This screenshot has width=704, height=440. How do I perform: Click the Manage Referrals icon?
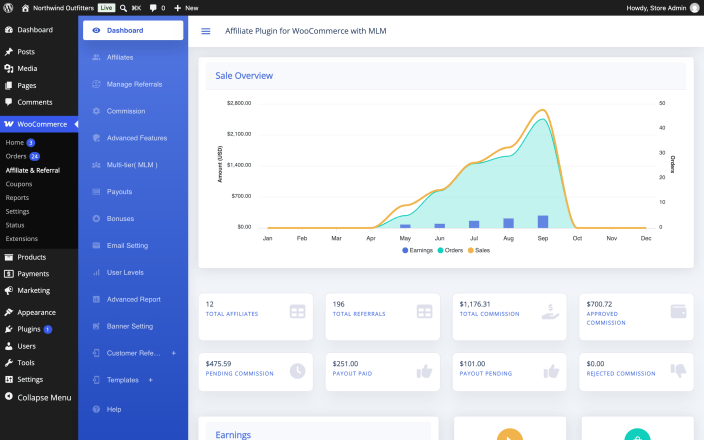coord(96,84)
